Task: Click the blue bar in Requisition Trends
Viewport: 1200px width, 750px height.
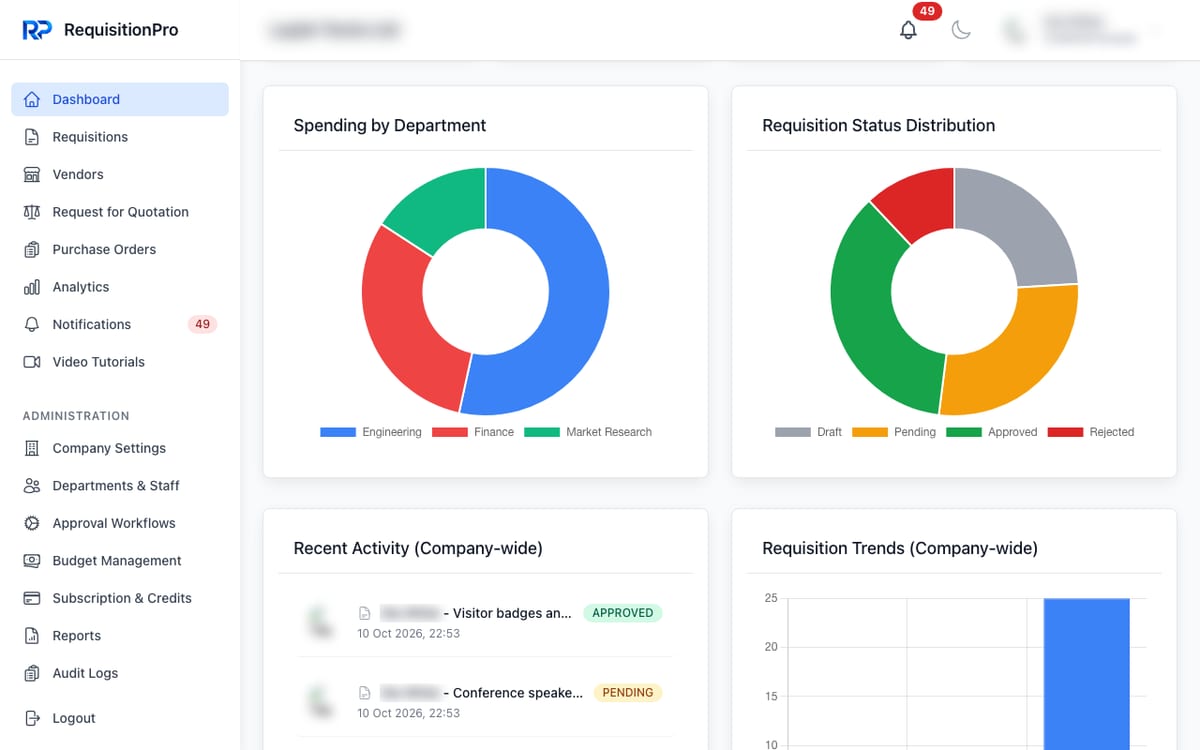Action: click(1087, 674)
